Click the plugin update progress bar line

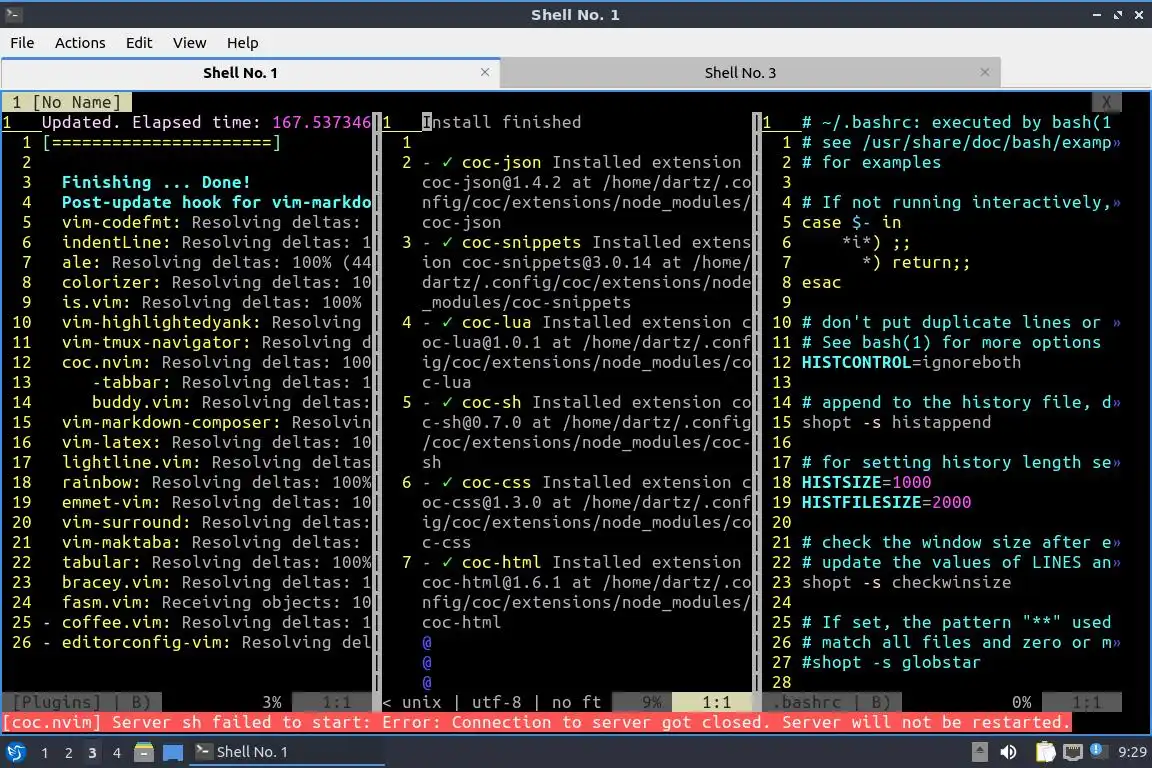pyautogui.click(x=162, y=143)
